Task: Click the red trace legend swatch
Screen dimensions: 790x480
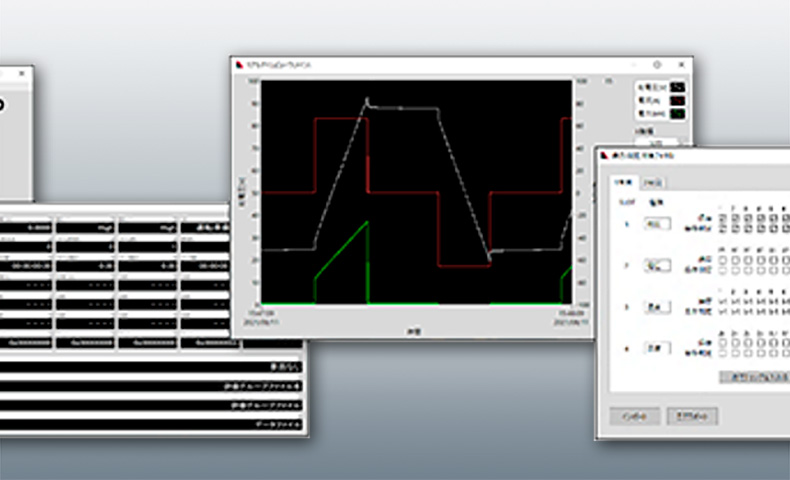Action: tap(677, 101)
